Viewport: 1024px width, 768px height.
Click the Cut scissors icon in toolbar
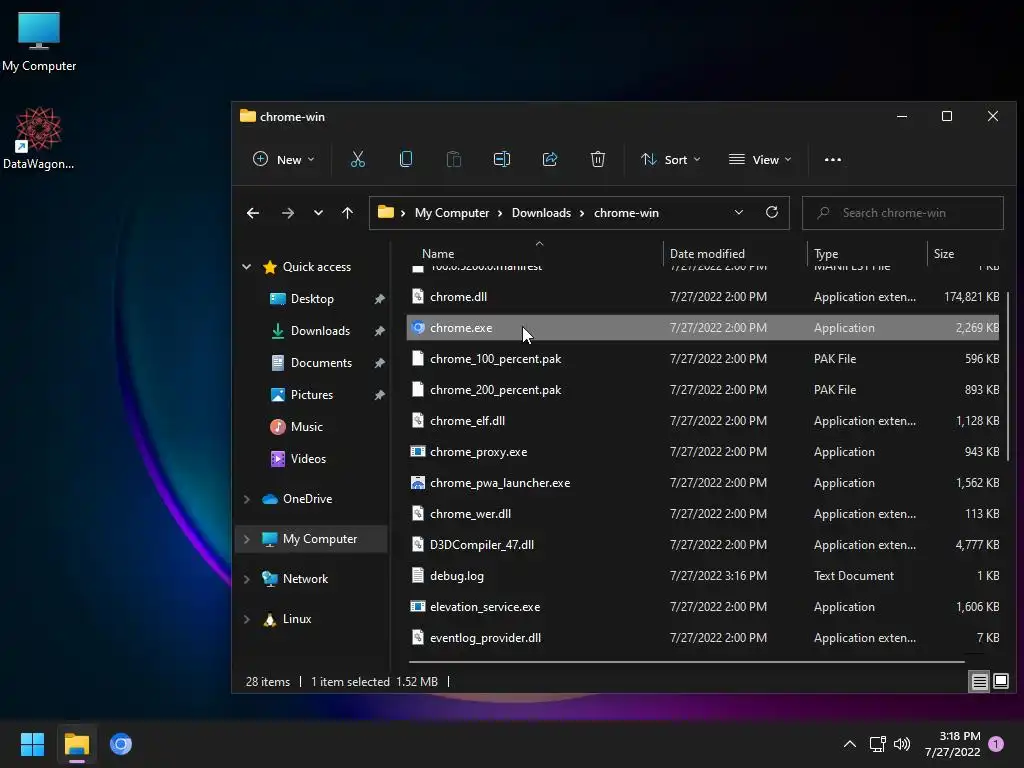pyautogui.click(x=357, y=159)
